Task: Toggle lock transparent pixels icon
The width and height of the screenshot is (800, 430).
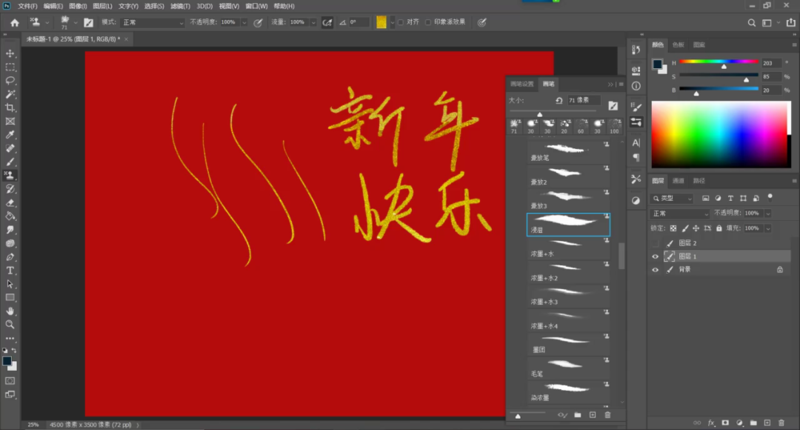Action: click(673, 228)
